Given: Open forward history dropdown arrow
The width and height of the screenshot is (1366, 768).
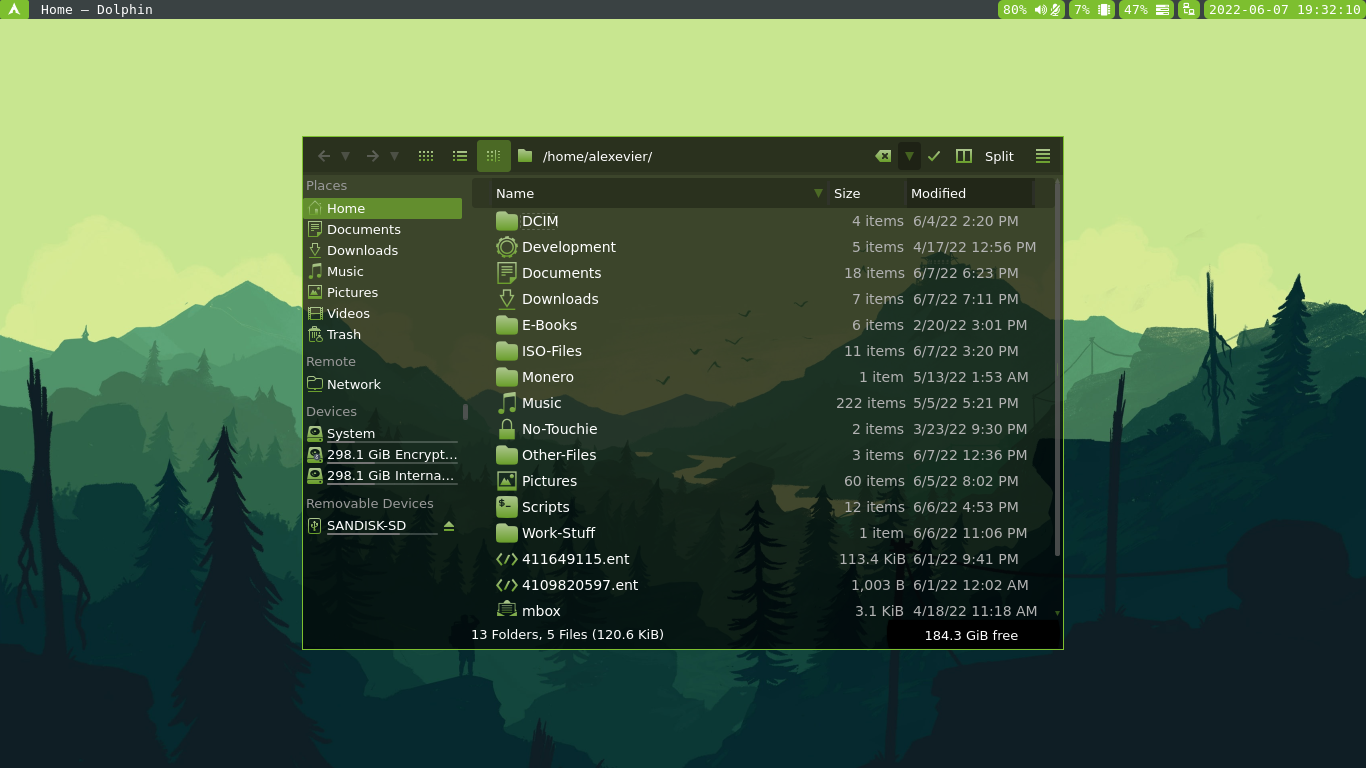Looking at the screenshot, I should 395,156.
